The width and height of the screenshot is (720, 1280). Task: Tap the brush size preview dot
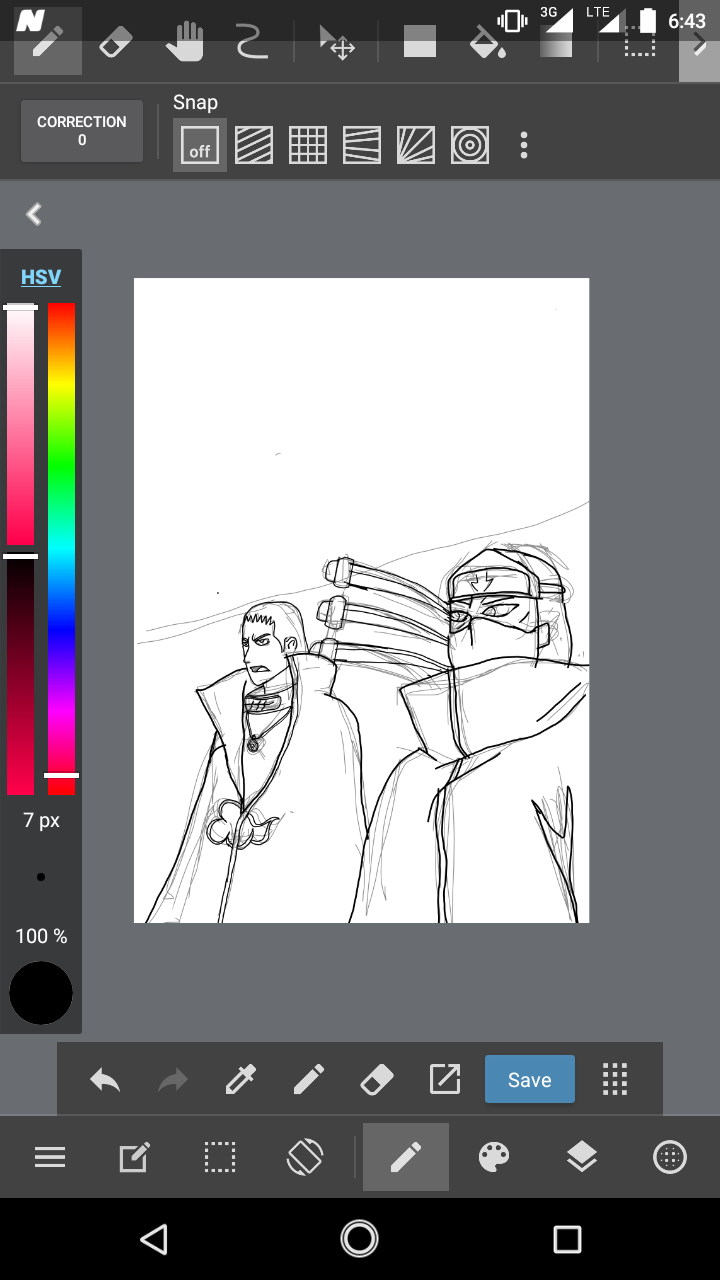click(x=41, y=877)
